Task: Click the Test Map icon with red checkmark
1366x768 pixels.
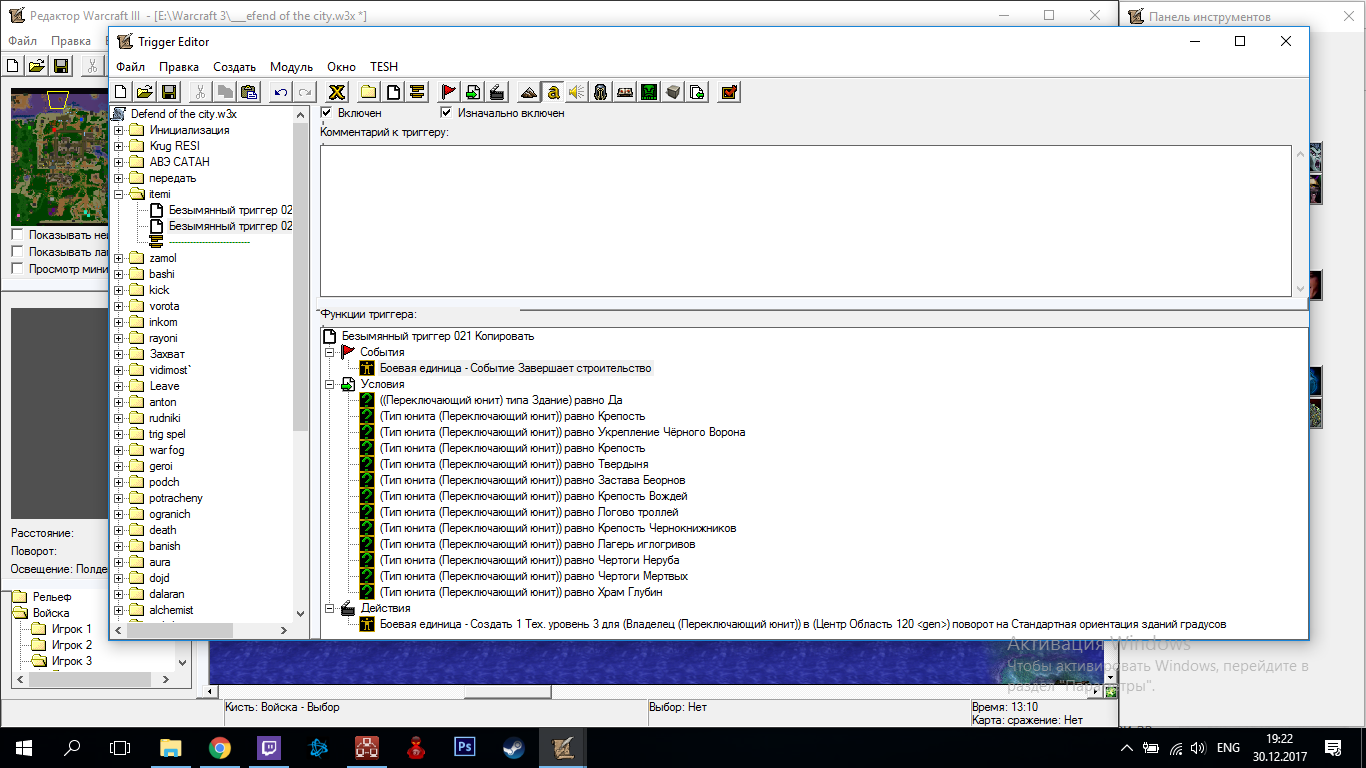Action: tap(729, 92)
